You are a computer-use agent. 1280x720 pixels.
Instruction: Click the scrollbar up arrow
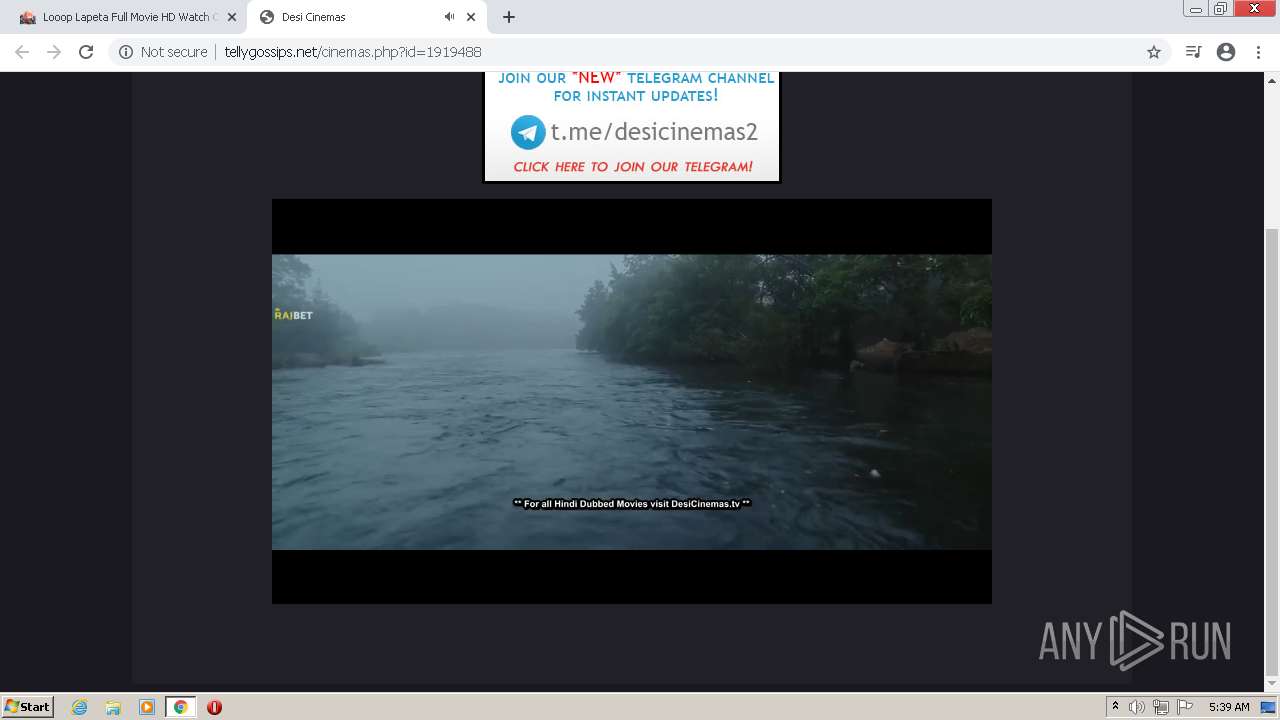coord(1272,79)
